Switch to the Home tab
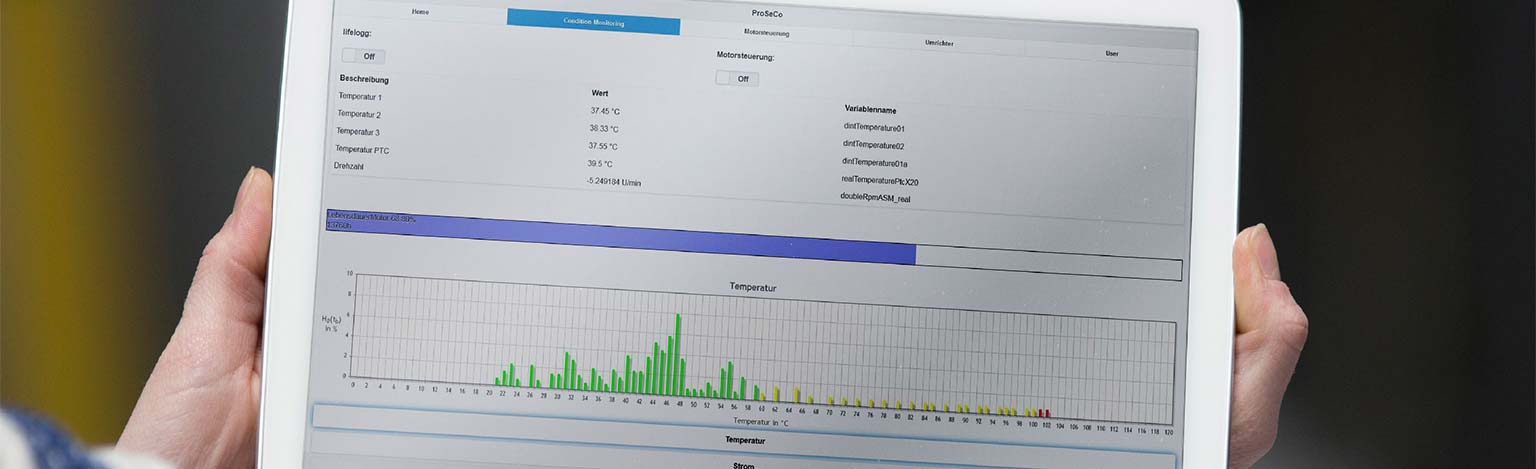The height and width of the screenshot is (469, 1536). [x=420, y=12]
